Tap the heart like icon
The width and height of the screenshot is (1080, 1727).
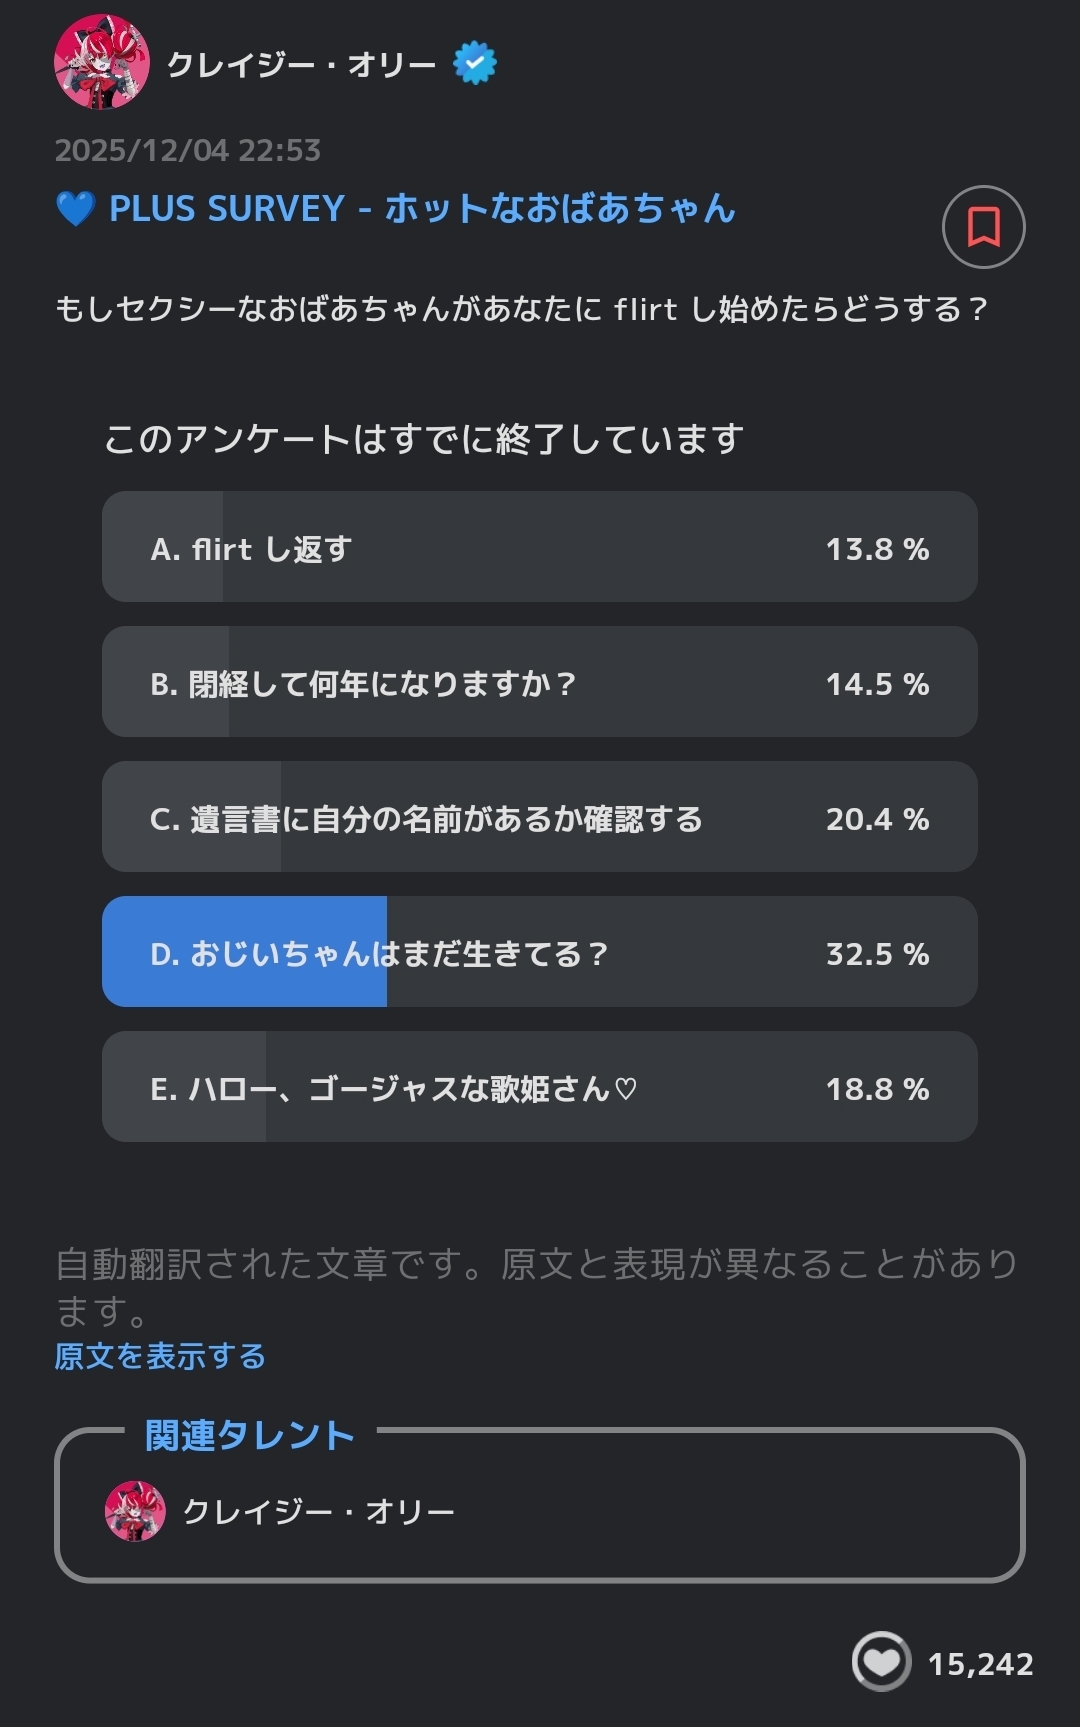pyautogui.click(x=881, y=1661)
